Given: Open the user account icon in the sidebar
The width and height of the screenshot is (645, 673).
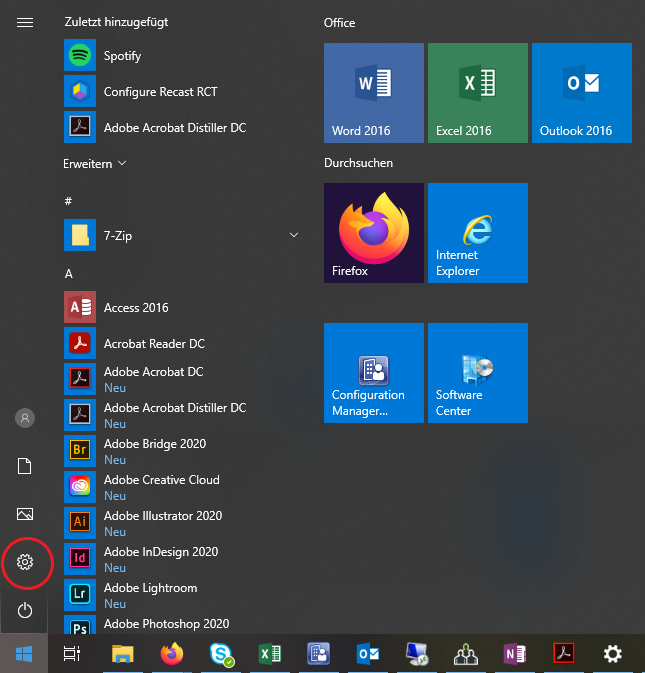Looking at the screenshot, I should (25, 418).
